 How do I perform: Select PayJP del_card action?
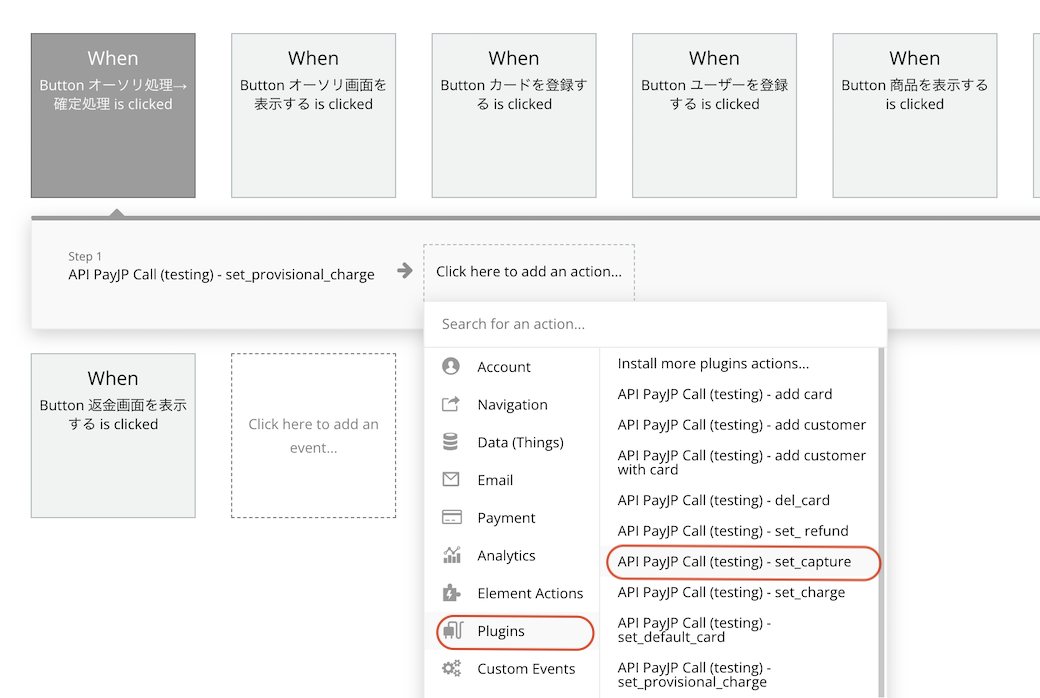[724, 500]
